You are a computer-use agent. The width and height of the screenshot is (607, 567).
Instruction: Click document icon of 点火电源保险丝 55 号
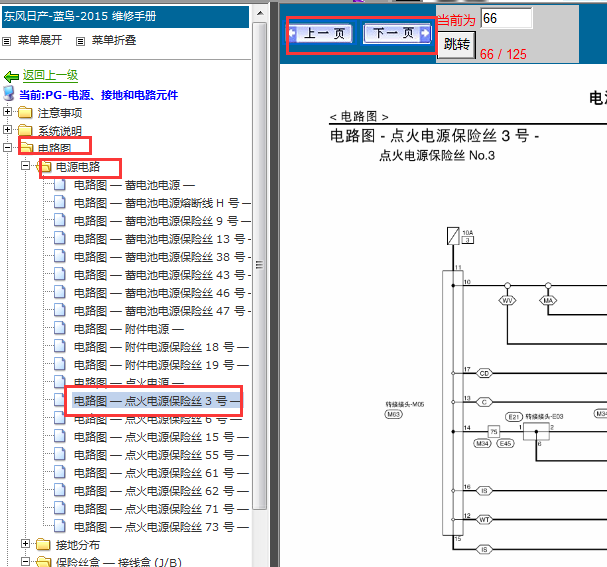(60, 454)
